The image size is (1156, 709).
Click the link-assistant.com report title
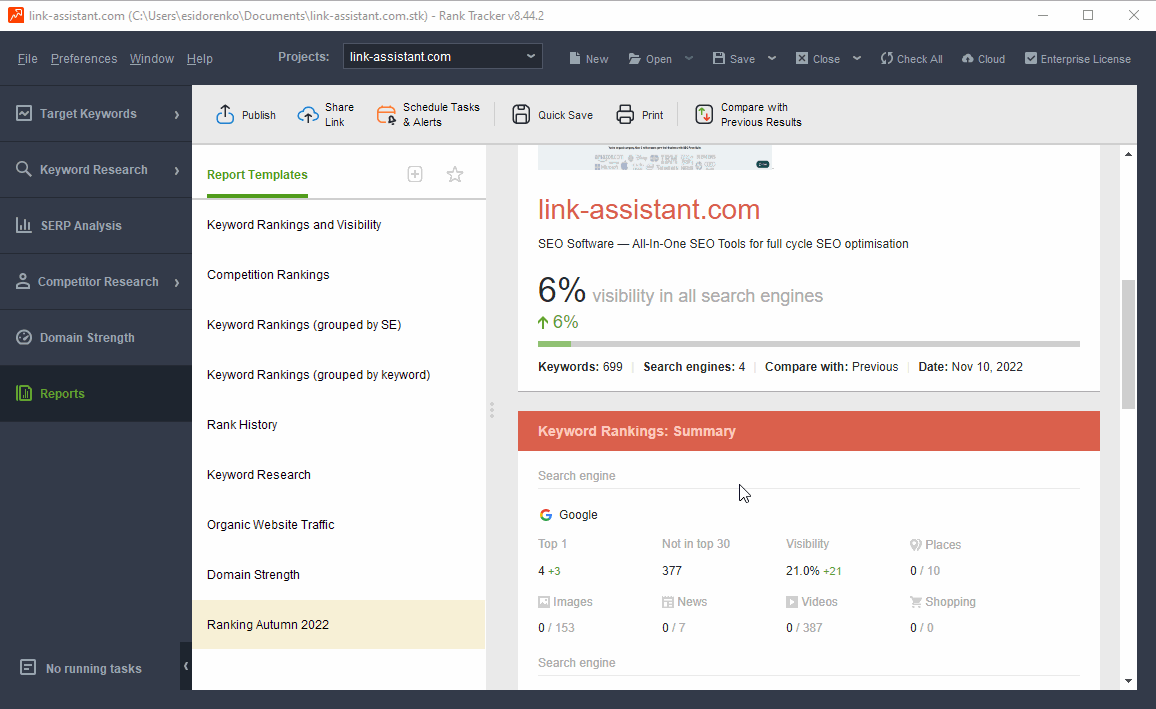click(649, 209)
